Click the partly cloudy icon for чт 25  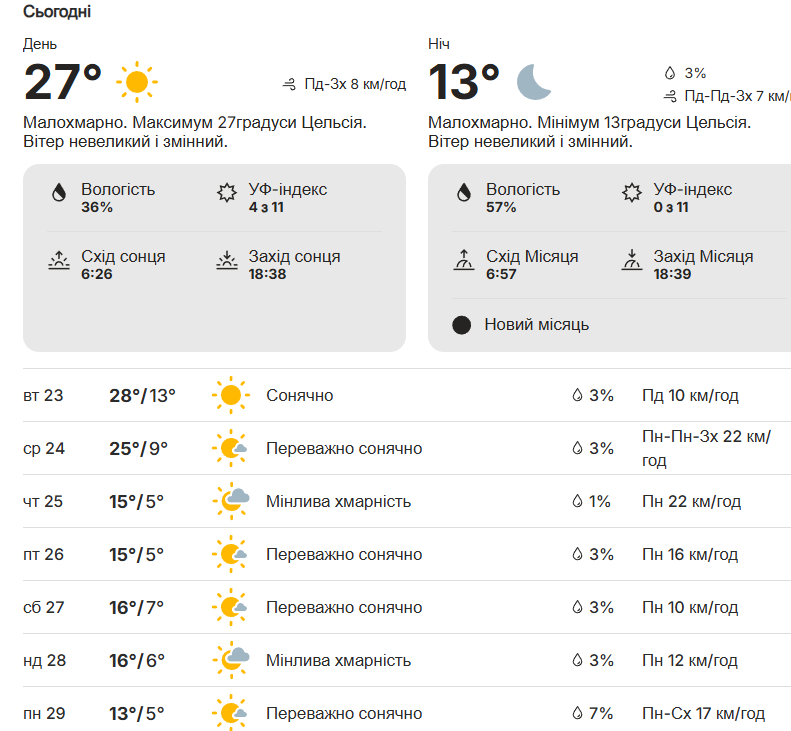point(231,501)
